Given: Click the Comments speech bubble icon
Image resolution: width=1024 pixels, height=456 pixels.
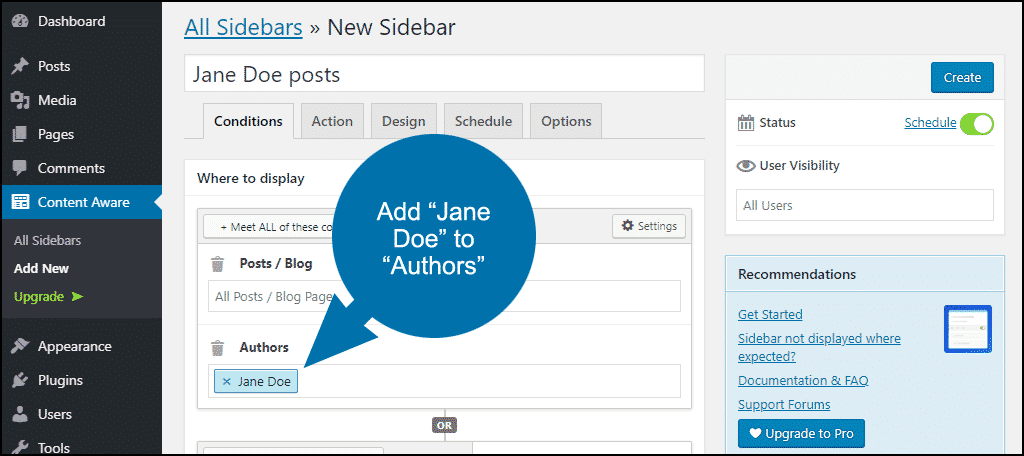Looking at the screenshot, I should [20, 168].
